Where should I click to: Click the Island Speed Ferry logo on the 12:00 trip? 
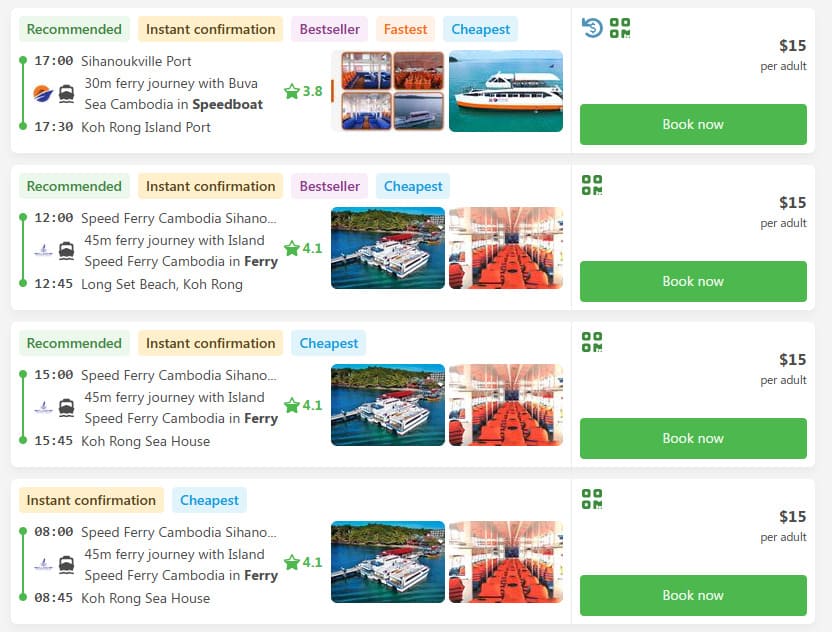43,250
